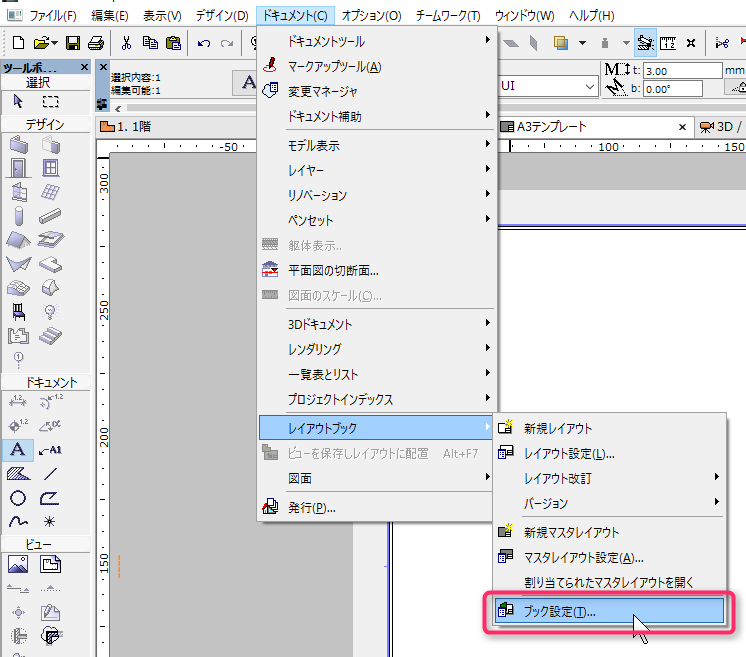Viewport: 746px width, 657px height.
Task: Click the Print icon in the toolbar
Action: click(x=96, y=43)
